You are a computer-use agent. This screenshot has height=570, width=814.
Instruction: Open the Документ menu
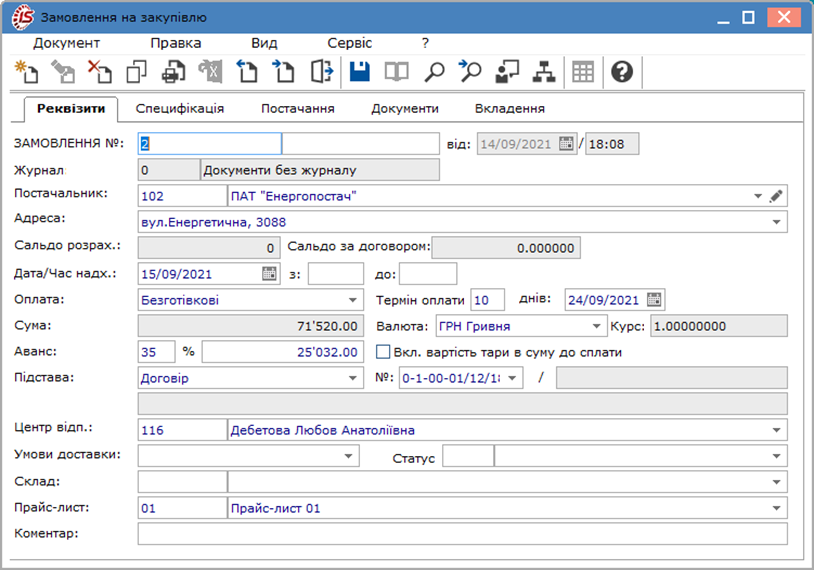[x=66, y=43]
